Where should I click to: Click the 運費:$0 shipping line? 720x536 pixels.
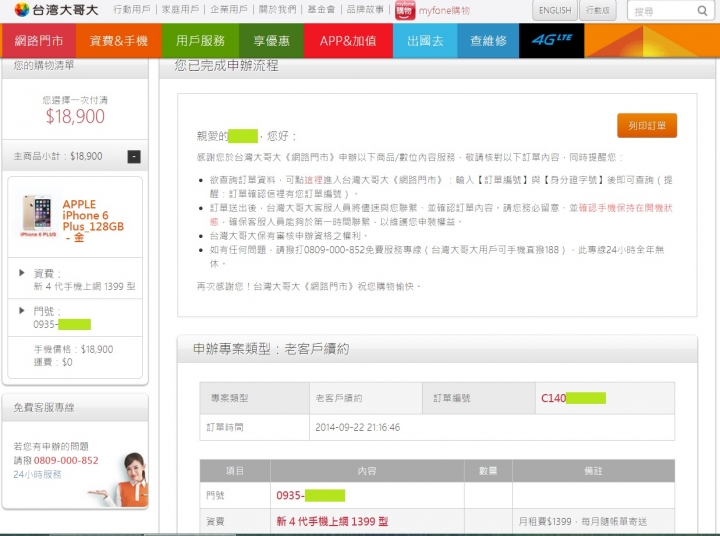coord(53,362)
